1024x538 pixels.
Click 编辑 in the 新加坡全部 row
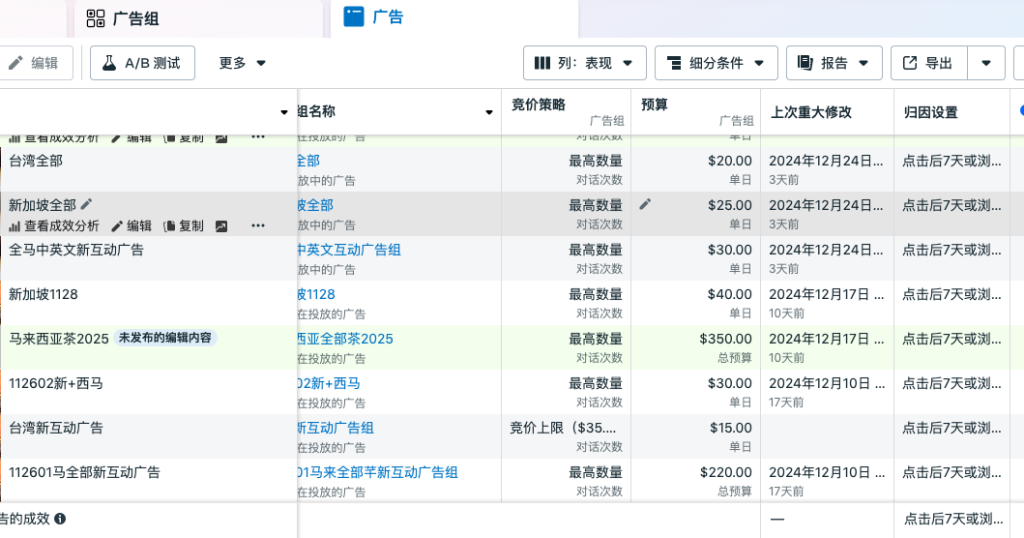tap(131, 226)
